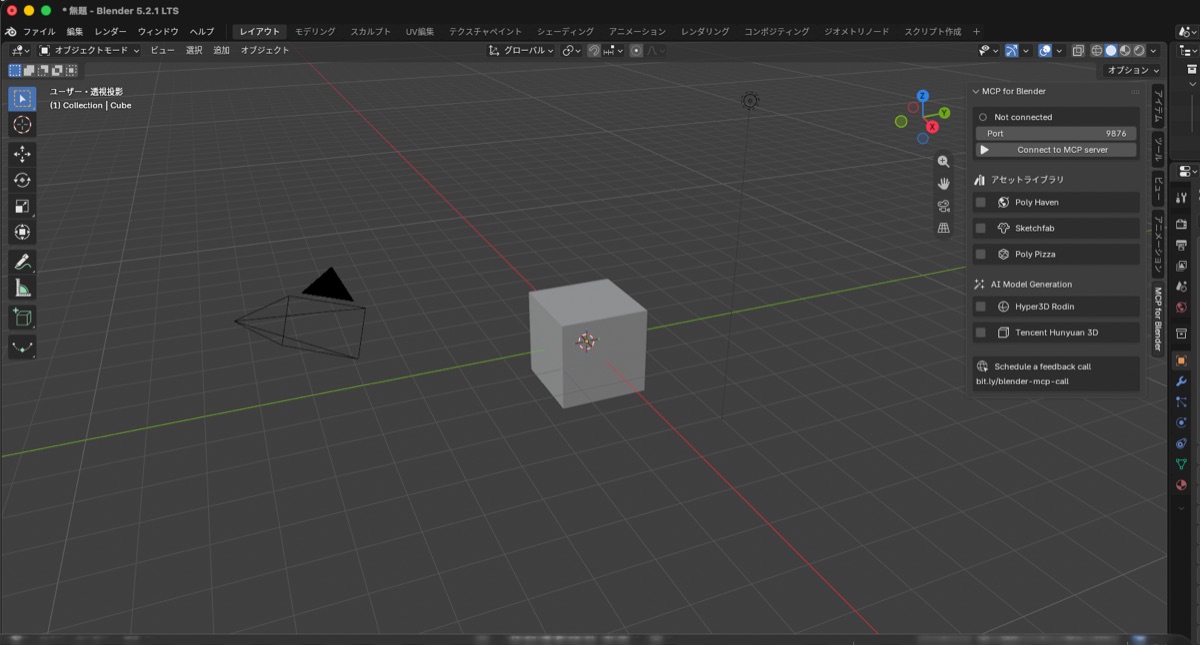Switch to the ジオメトリノード workspace tab

(x=856, y=31)
